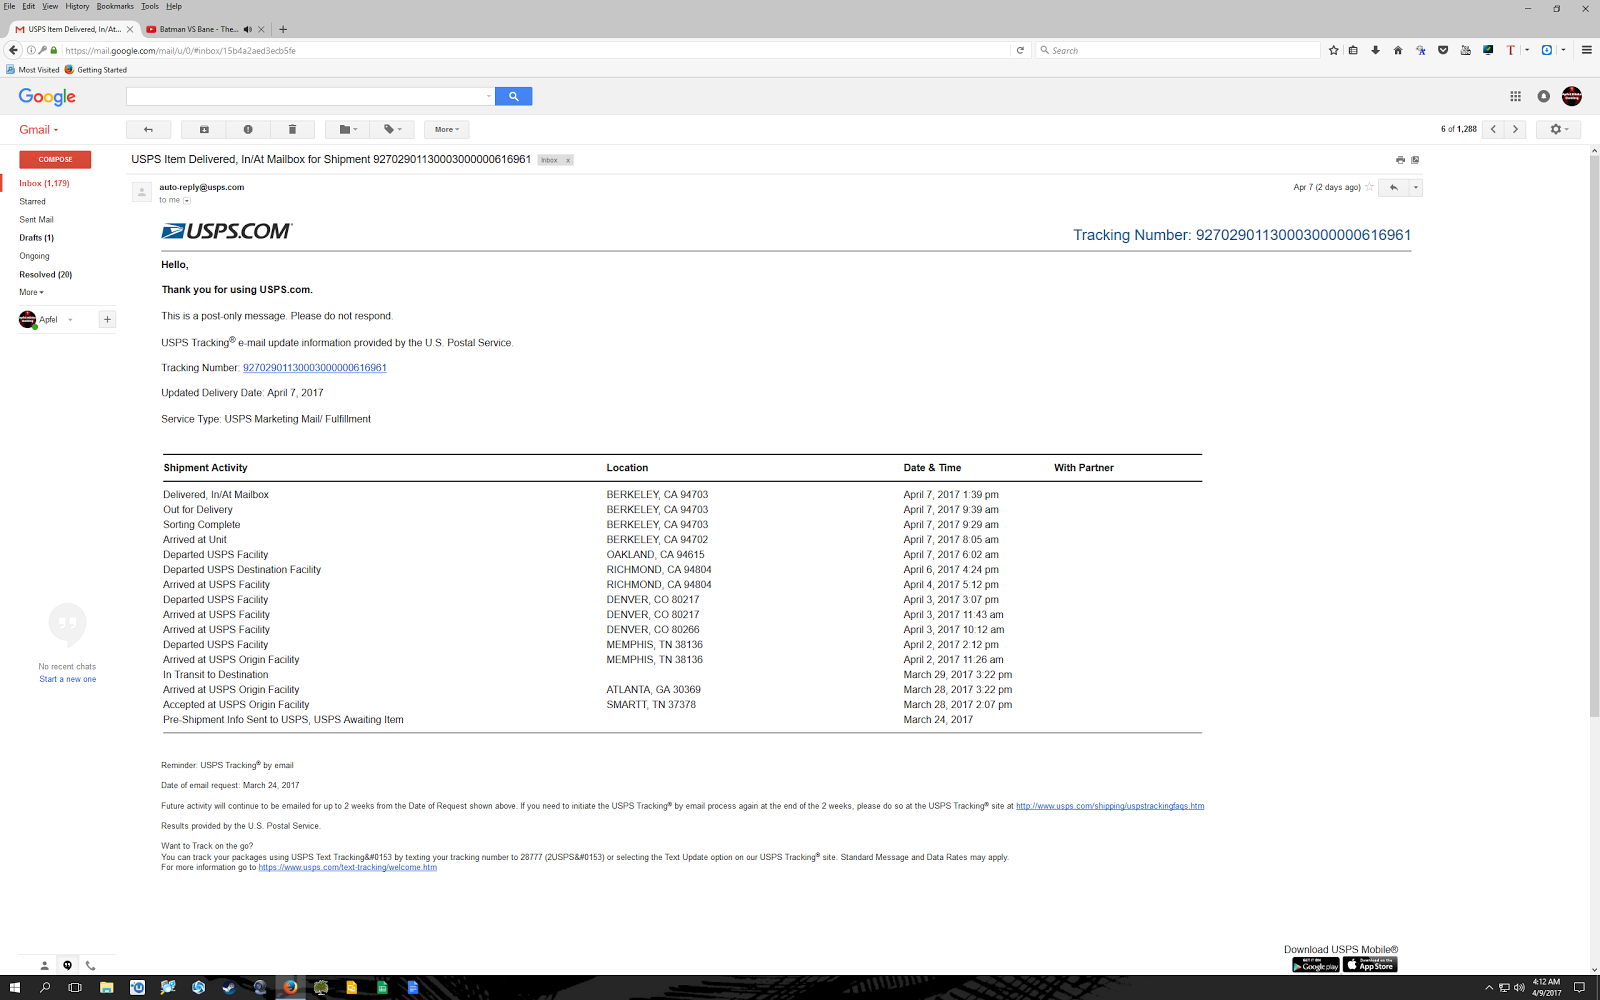Click the blue Gmail search button
The height and width of the screenshot is (1000, 1600).
(x=513, y=96)
